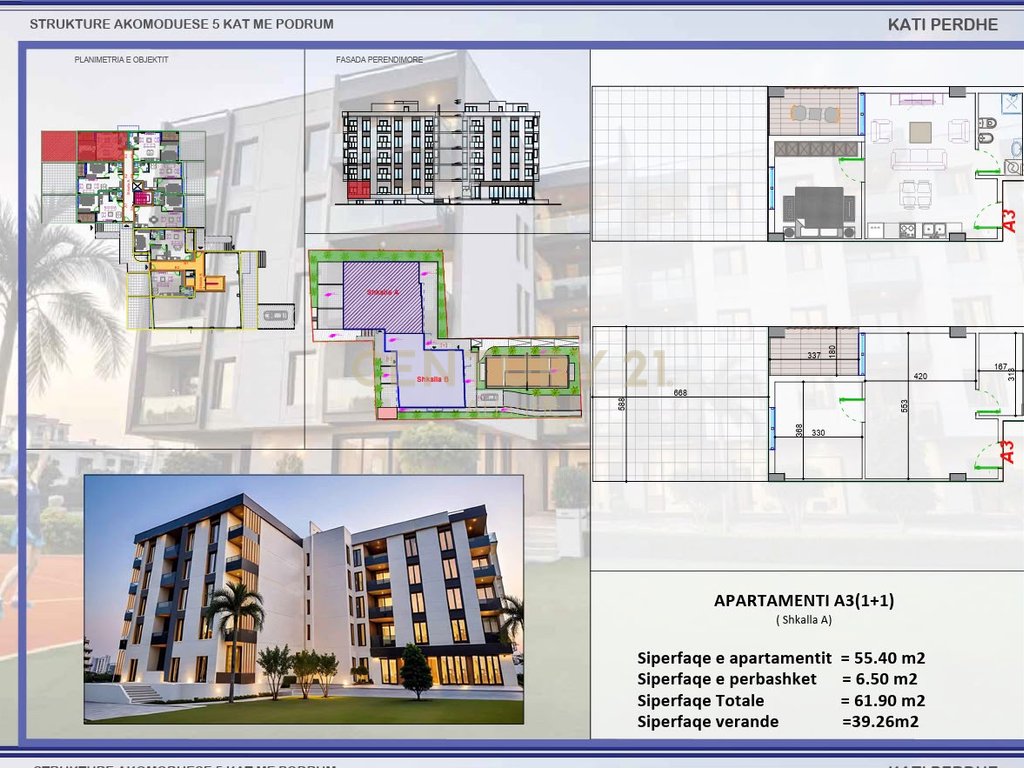This screenshot has width=1024, height=768.
Task: Click the "61.90 m2" total value
Action: point(889,701)
